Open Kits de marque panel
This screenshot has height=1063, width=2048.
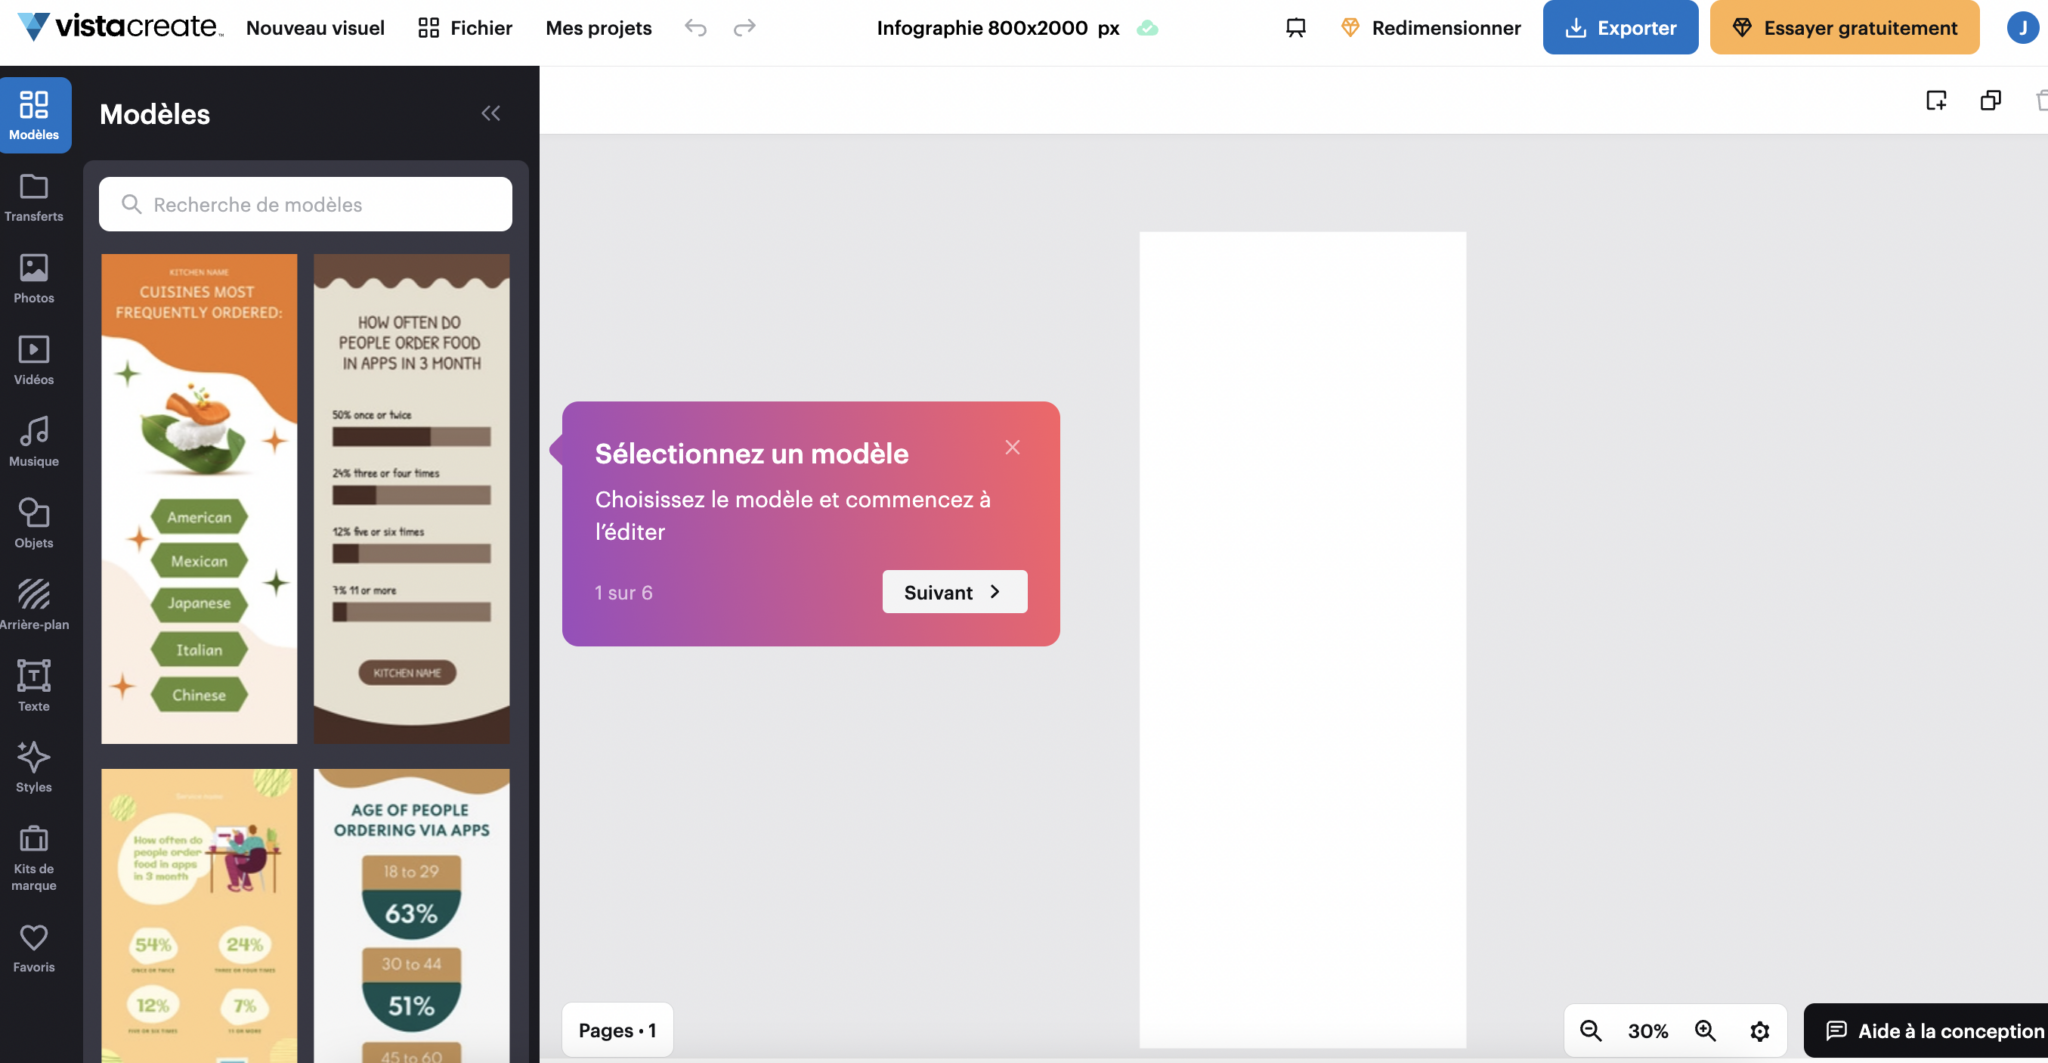point(34,857)
